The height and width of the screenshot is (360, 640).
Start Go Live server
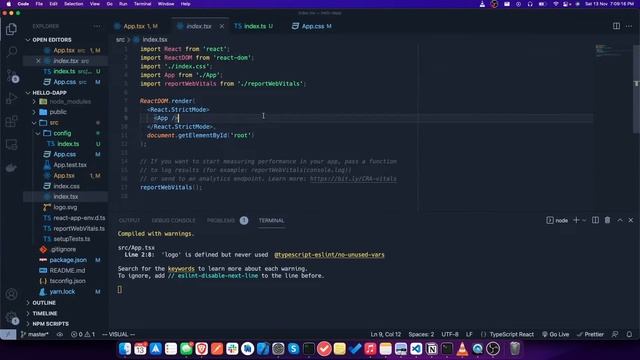point(556,334)
